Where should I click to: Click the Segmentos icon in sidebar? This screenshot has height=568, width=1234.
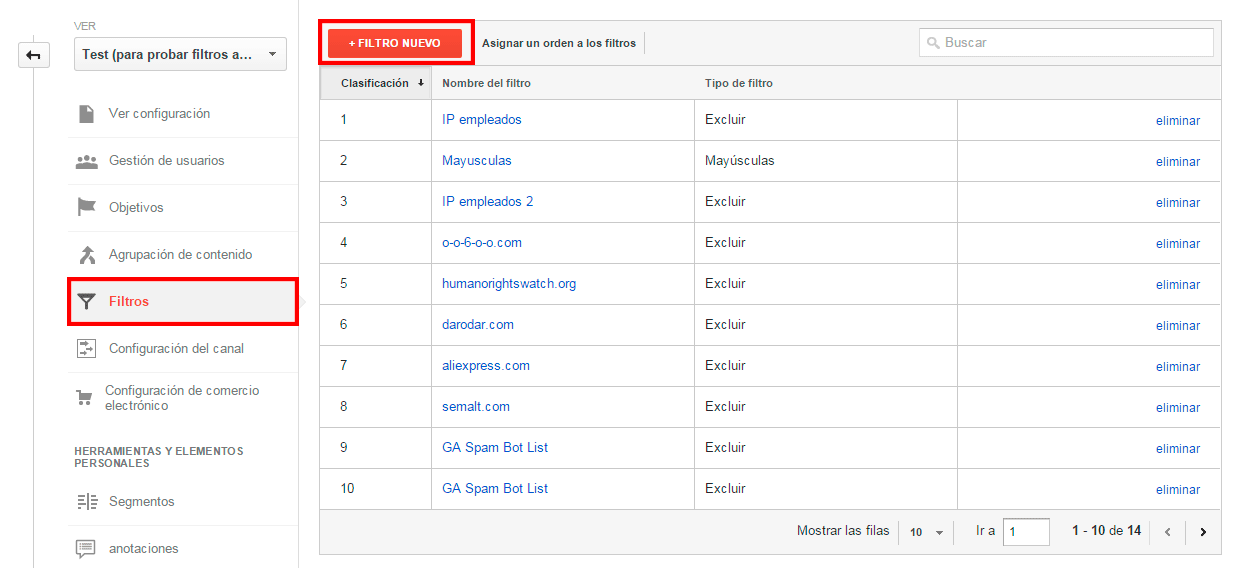click(87, 502)
